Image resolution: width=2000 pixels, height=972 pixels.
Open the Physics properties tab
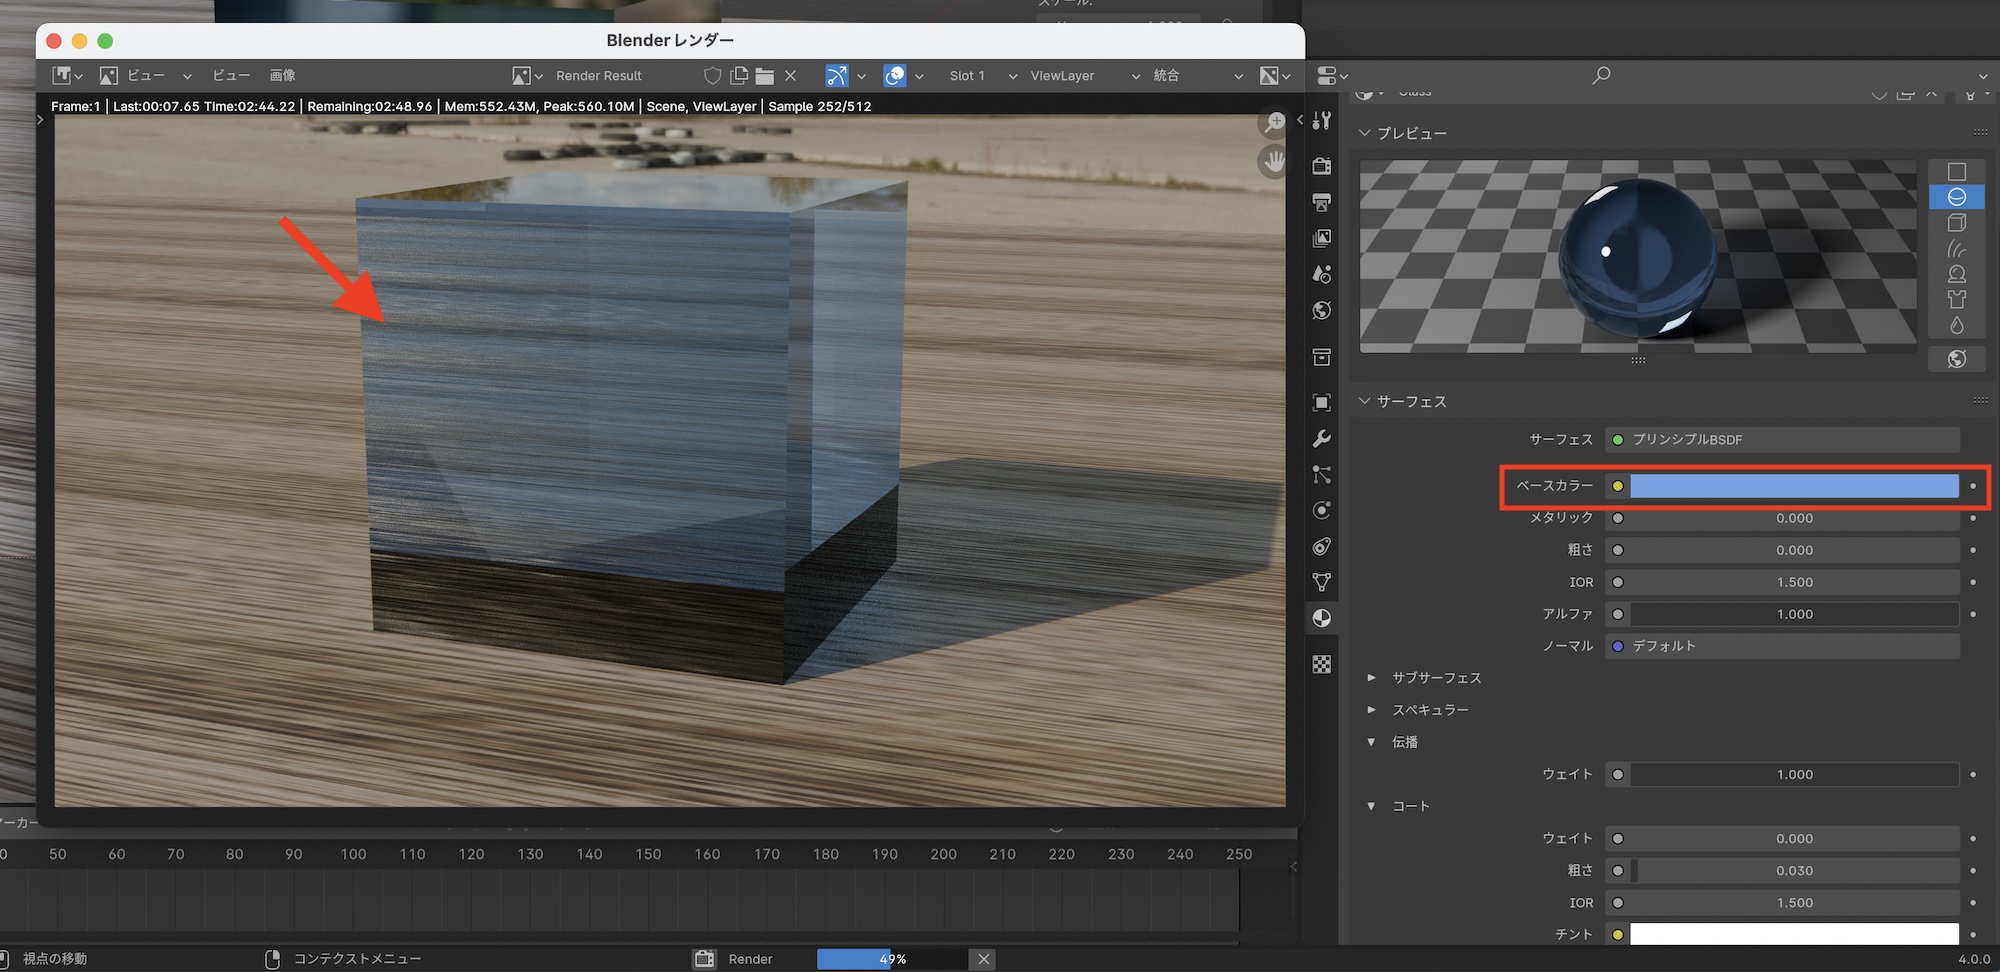click(x=1322, y=511)
